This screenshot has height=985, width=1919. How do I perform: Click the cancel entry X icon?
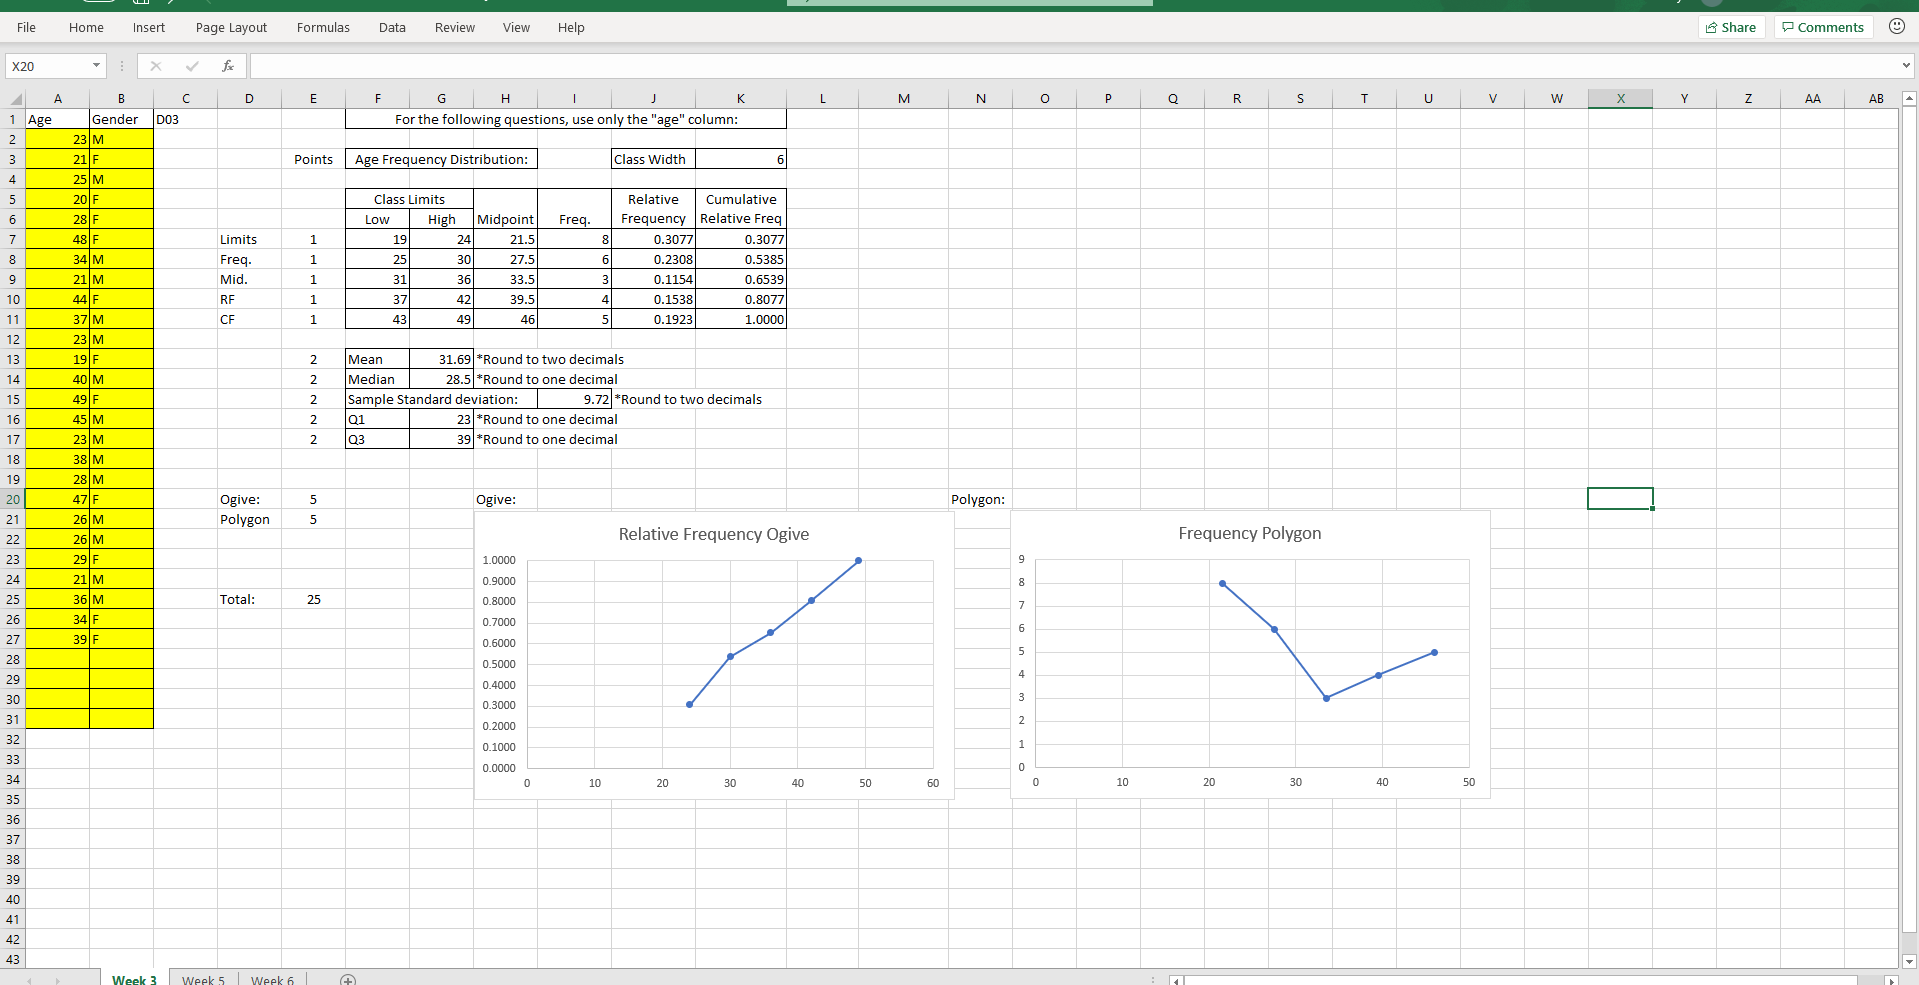(155, 66)
